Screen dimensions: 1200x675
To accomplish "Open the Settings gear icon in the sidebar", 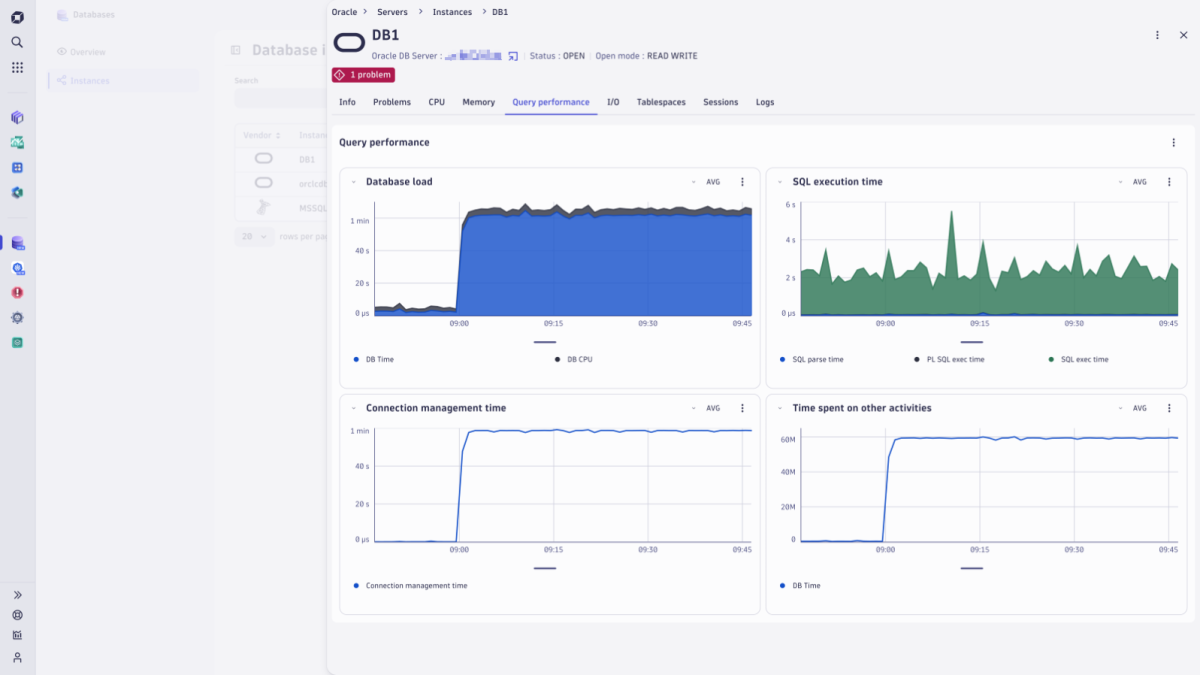I will [16, 318].
